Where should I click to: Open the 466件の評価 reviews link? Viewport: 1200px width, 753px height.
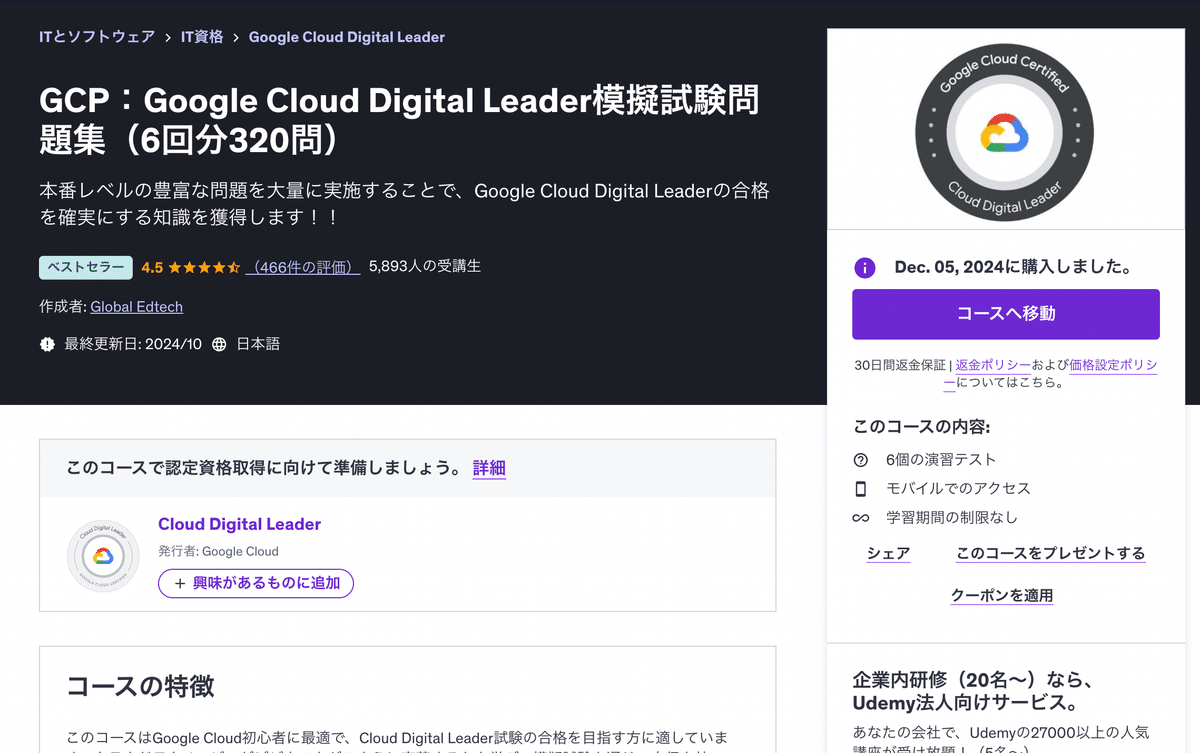(x=303, y=267)
